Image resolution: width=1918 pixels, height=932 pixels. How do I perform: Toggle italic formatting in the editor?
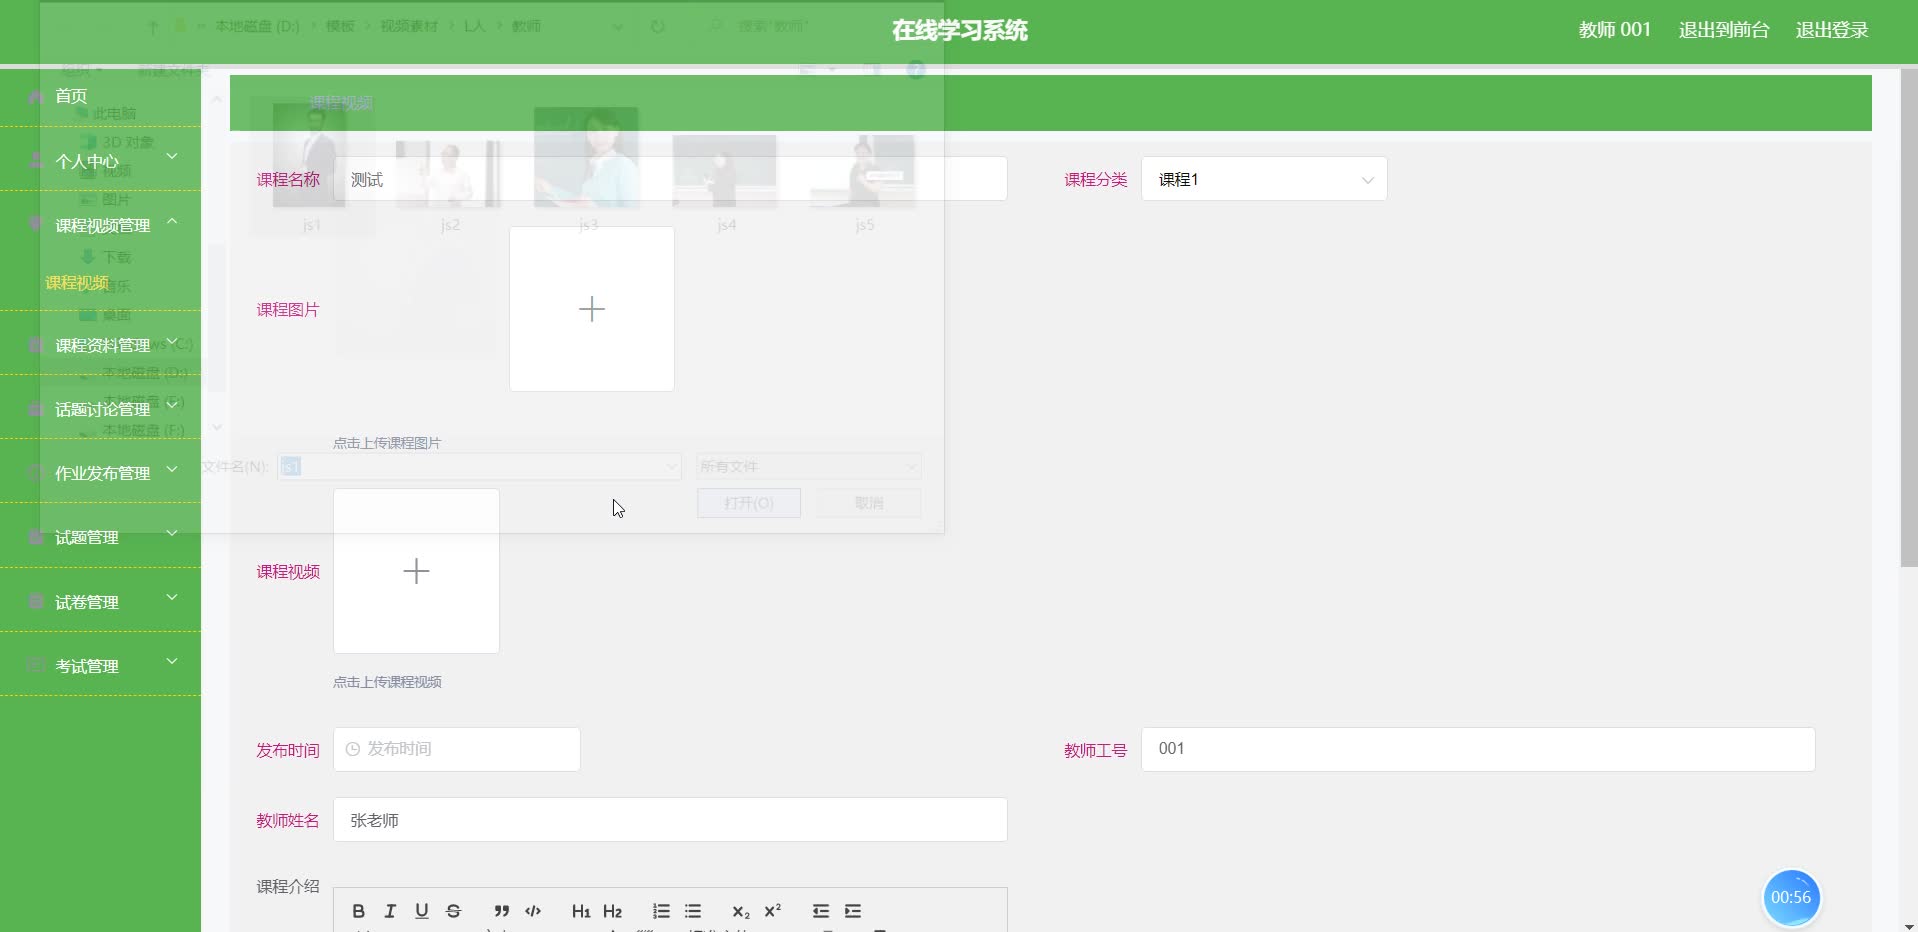[x=390, y=911]
